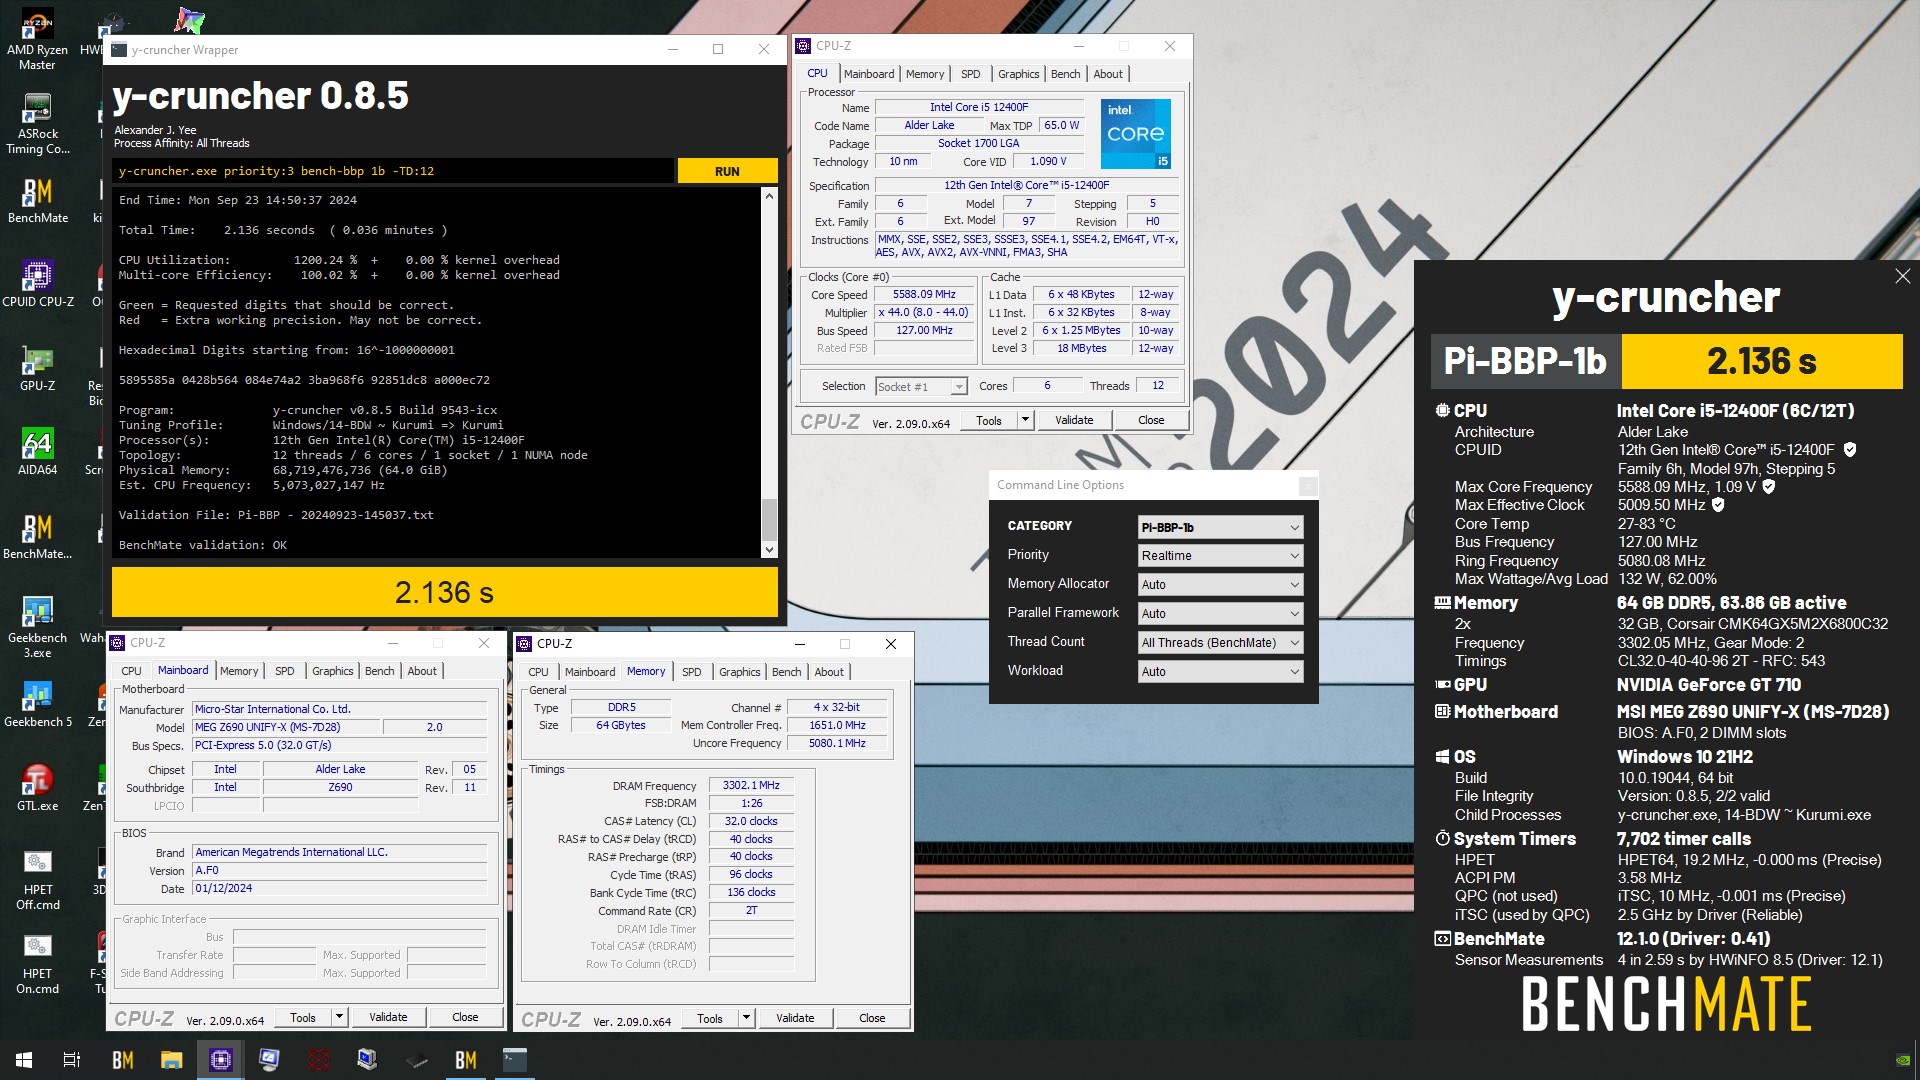Screen dimensions: 1920x1080
Task: Click the y-cruncher output scrollbar thumb
Action: 769,519
